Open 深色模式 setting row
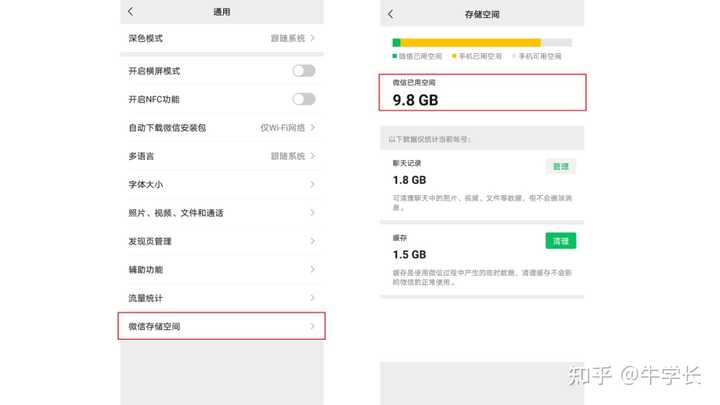This screenshot has height=405, width=720. click(222, 38)
